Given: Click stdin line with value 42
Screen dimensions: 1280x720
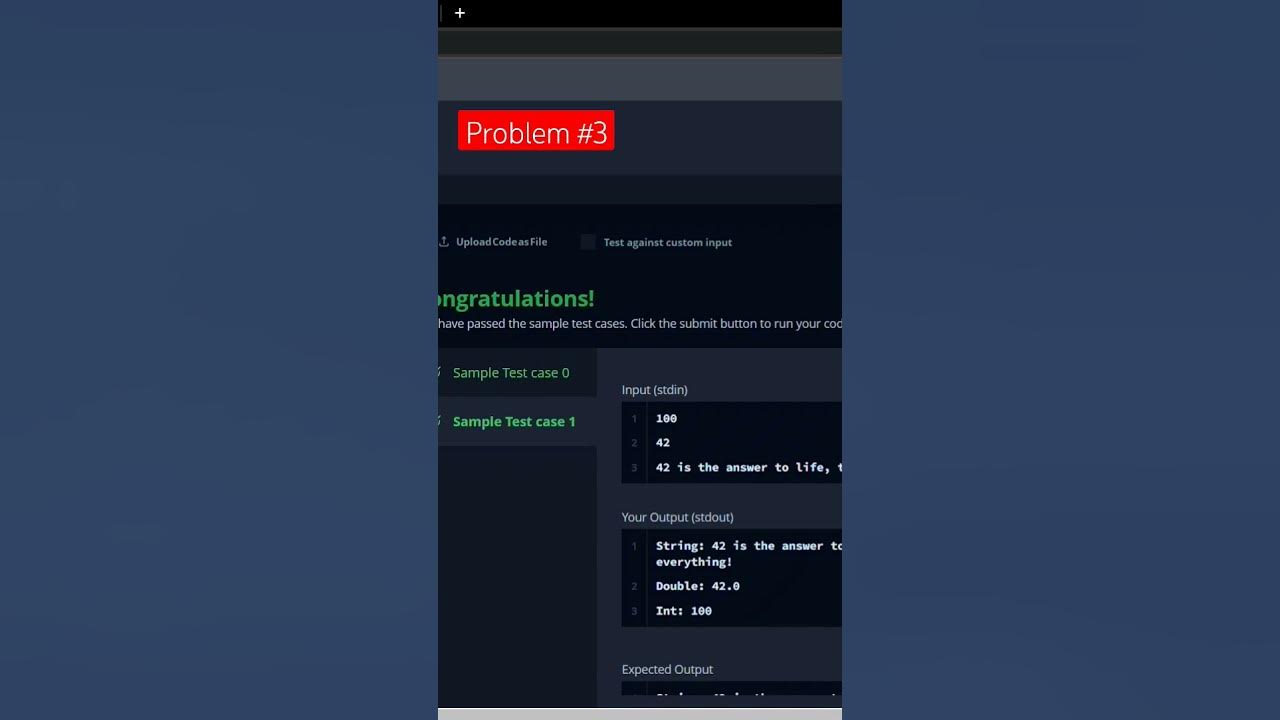Looking at the screenshot, I should click(663, 443).
